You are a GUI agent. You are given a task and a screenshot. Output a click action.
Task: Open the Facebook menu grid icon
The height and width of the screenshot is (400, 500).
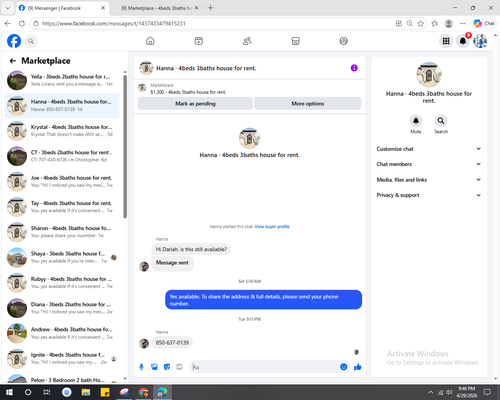coord(446,41)
